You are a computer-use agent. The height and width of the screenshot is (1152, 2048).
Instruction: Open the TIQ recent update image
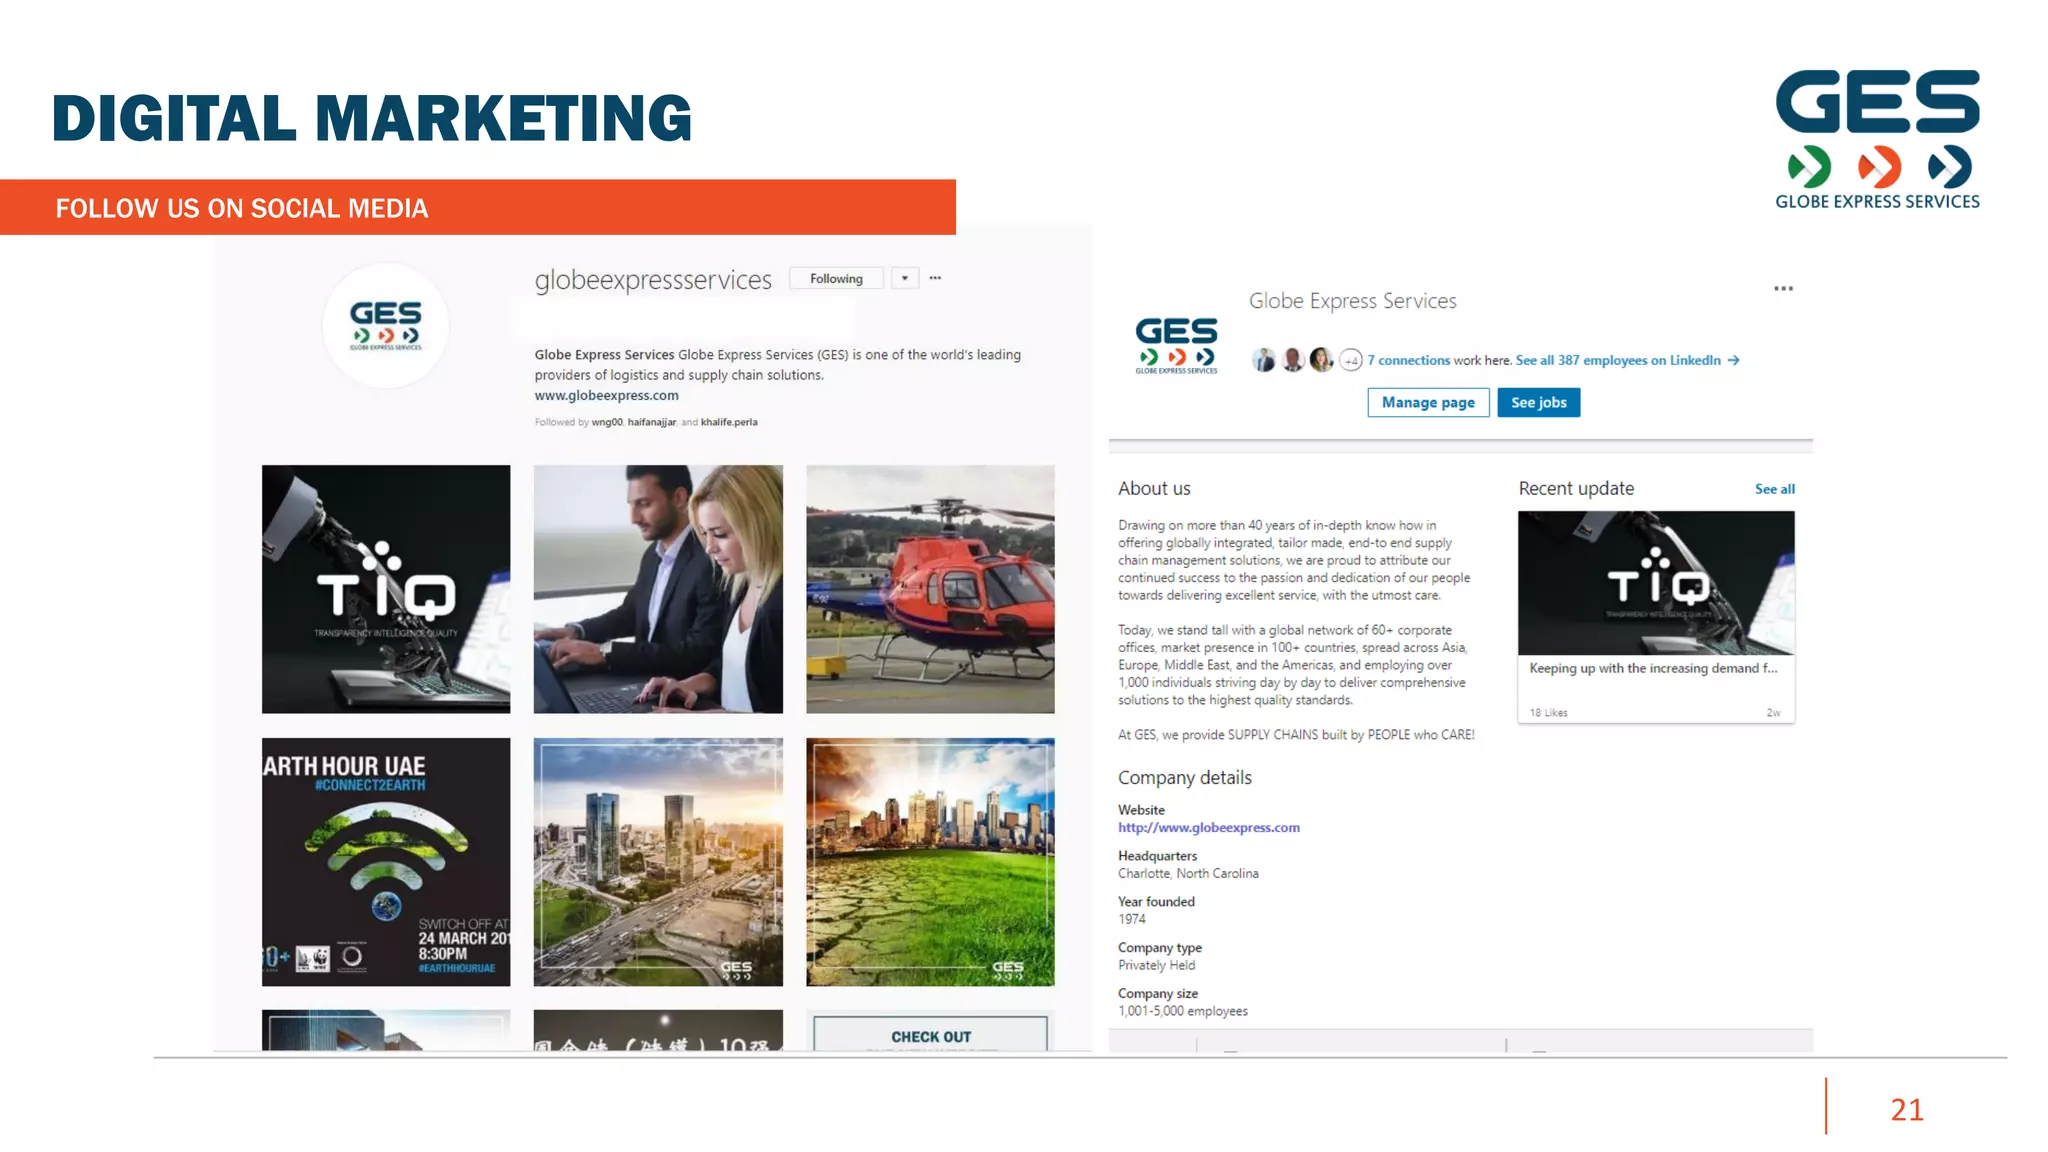pyautogui.click(x=1656, y=583)
